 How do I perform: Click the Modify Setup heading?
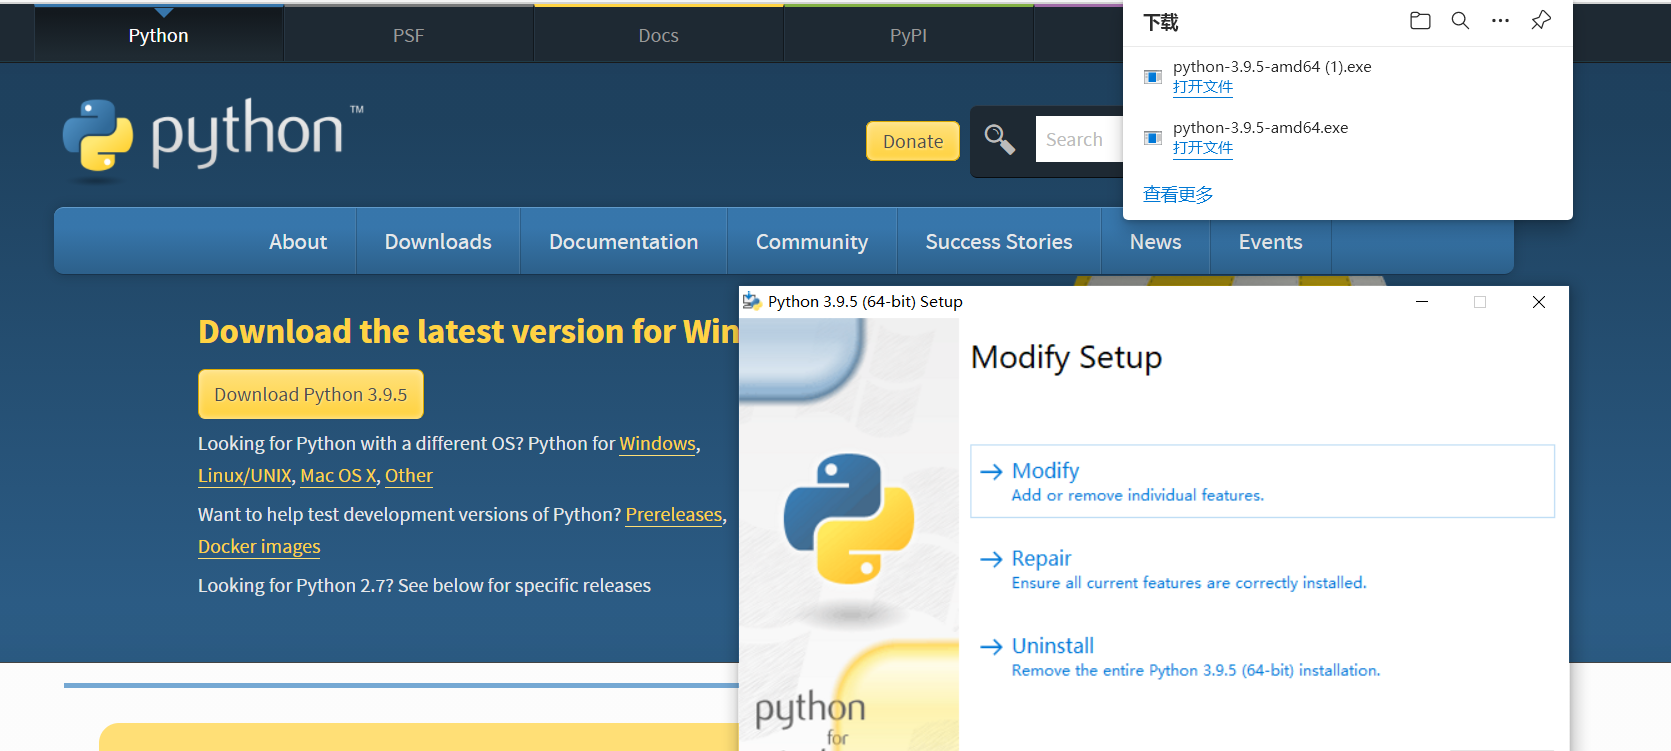coord(1066,357)
